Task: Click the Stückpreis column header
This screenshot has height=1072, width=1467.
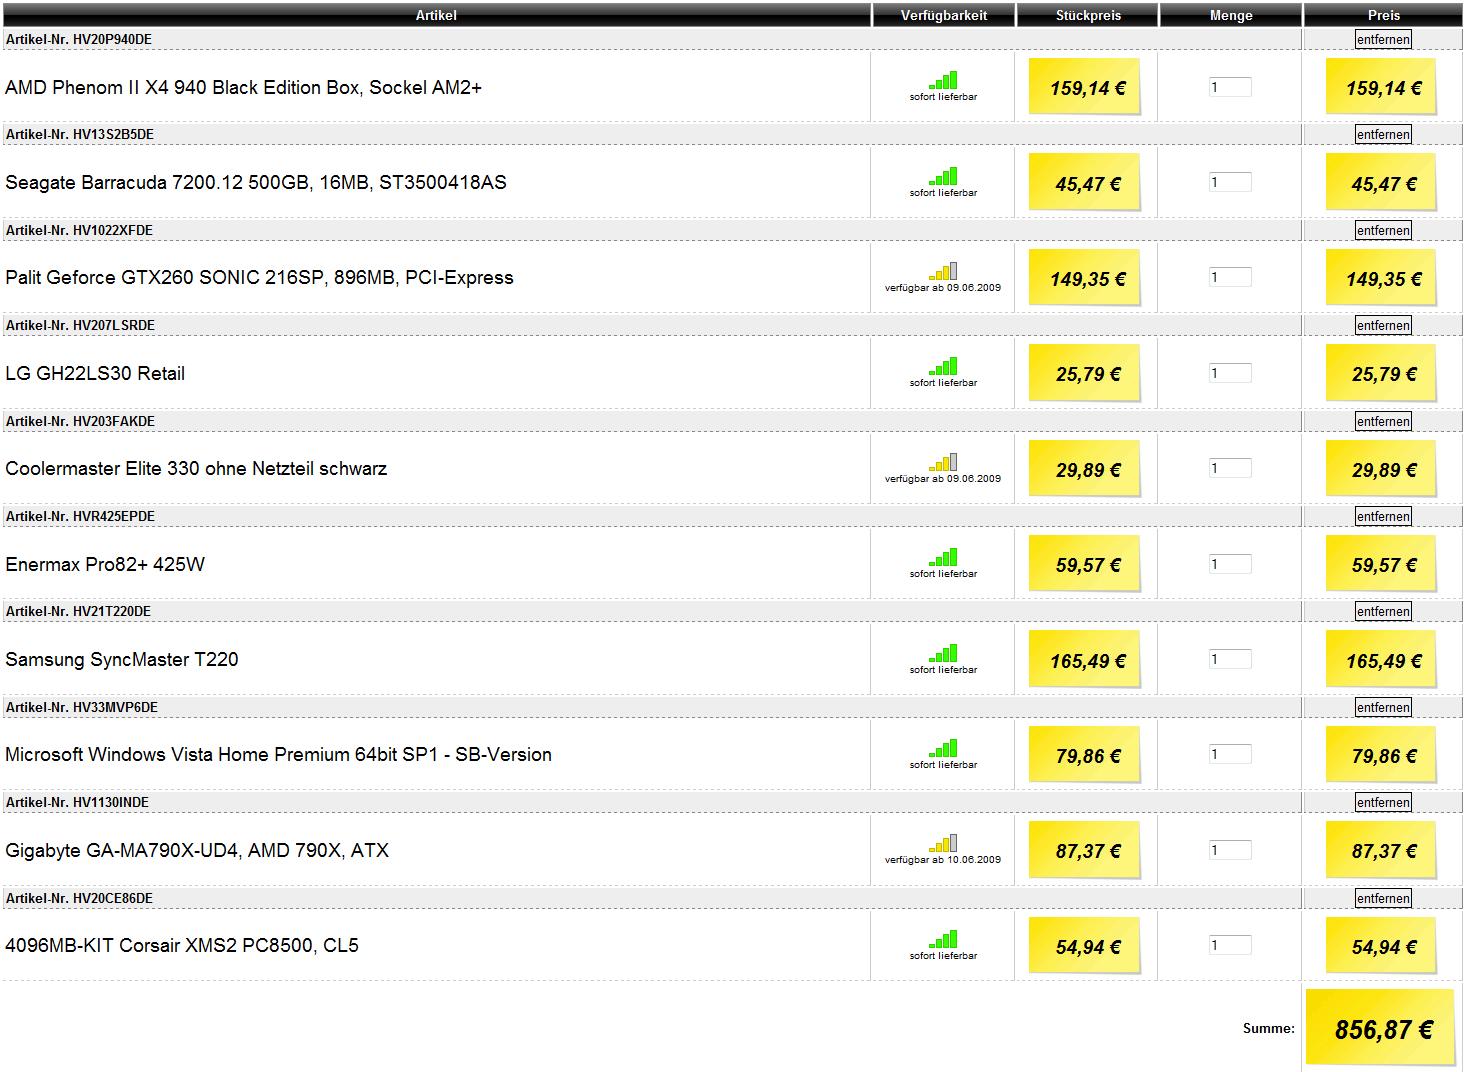Action: [x=1088, y=15]
